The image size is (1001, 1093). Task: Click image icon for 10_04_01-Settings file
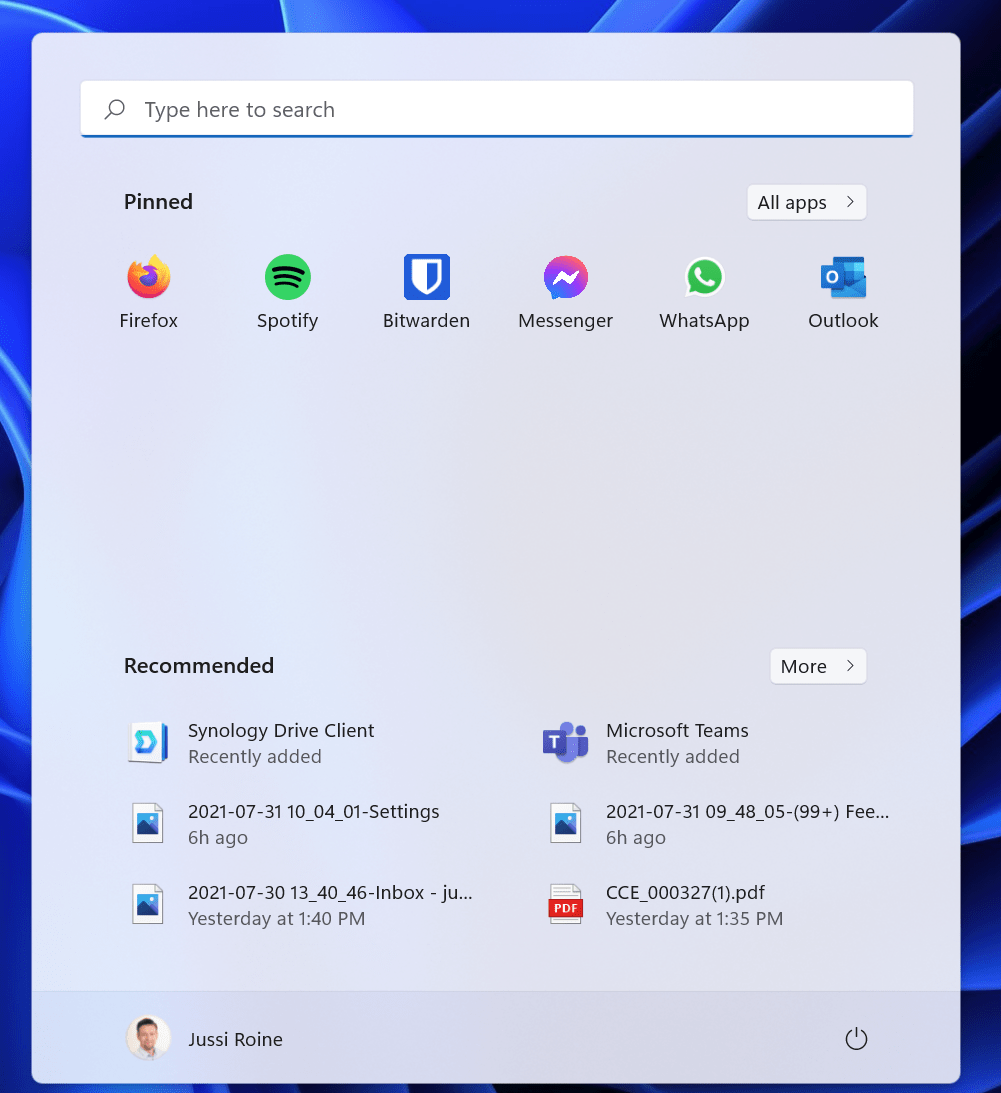(148, 823)
